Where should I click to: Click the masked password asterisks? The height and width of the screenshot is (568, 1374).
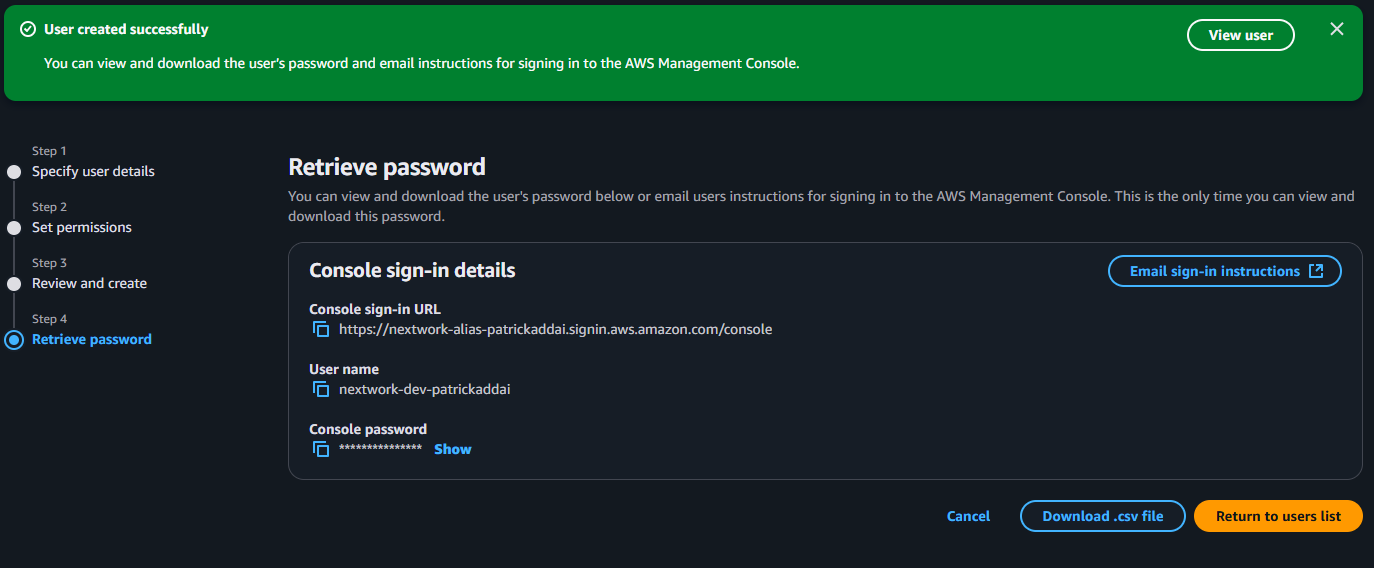click(380, 449)
